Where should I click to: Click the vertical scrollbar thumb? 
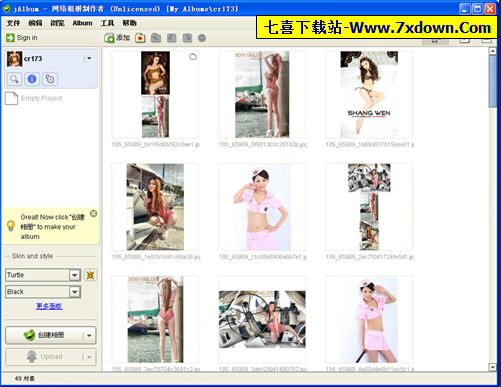click(492, 82)
